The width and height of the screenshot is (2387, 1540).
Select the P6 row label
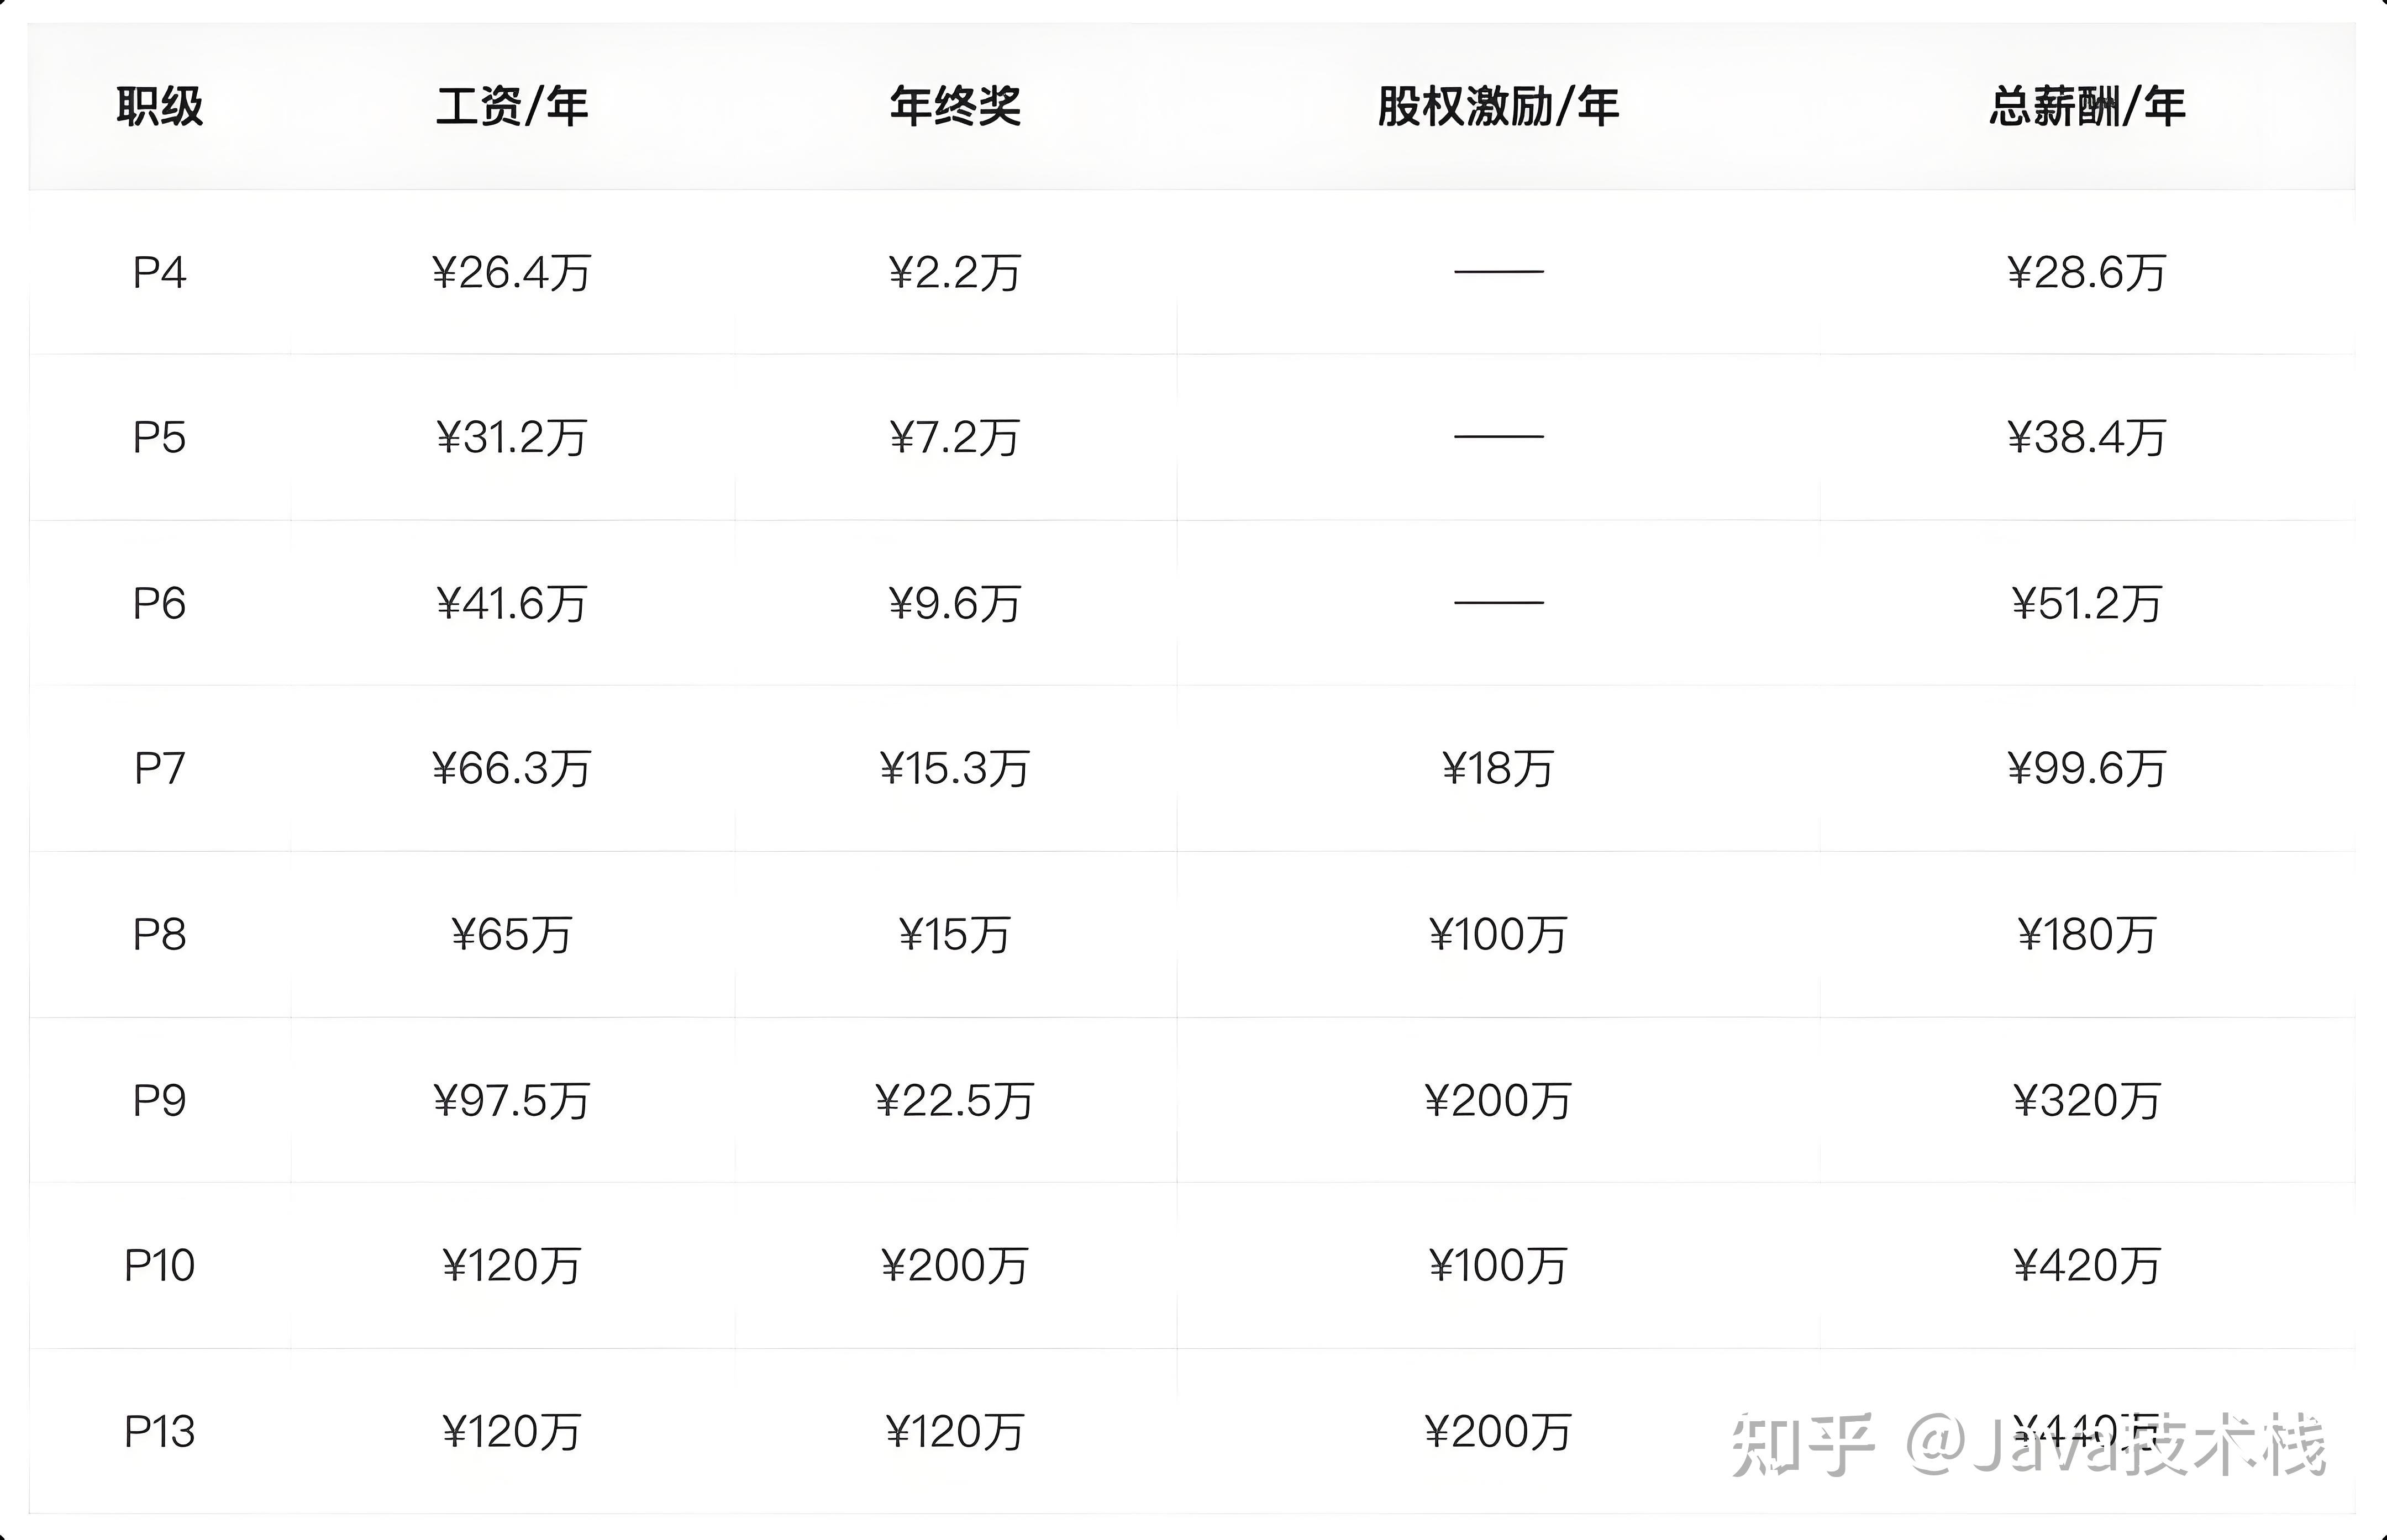[x=160, y=604]
